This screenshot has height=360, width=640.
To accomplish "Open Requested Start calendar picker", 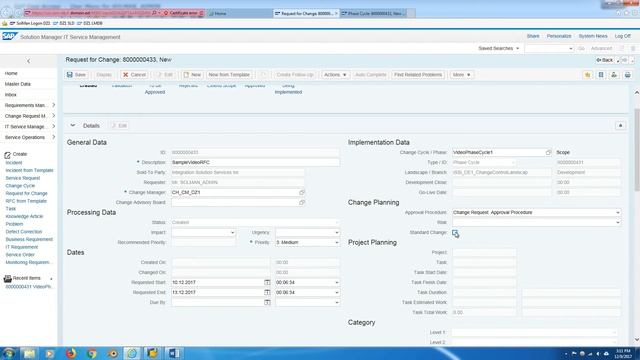I will click(x=267, y=282).
